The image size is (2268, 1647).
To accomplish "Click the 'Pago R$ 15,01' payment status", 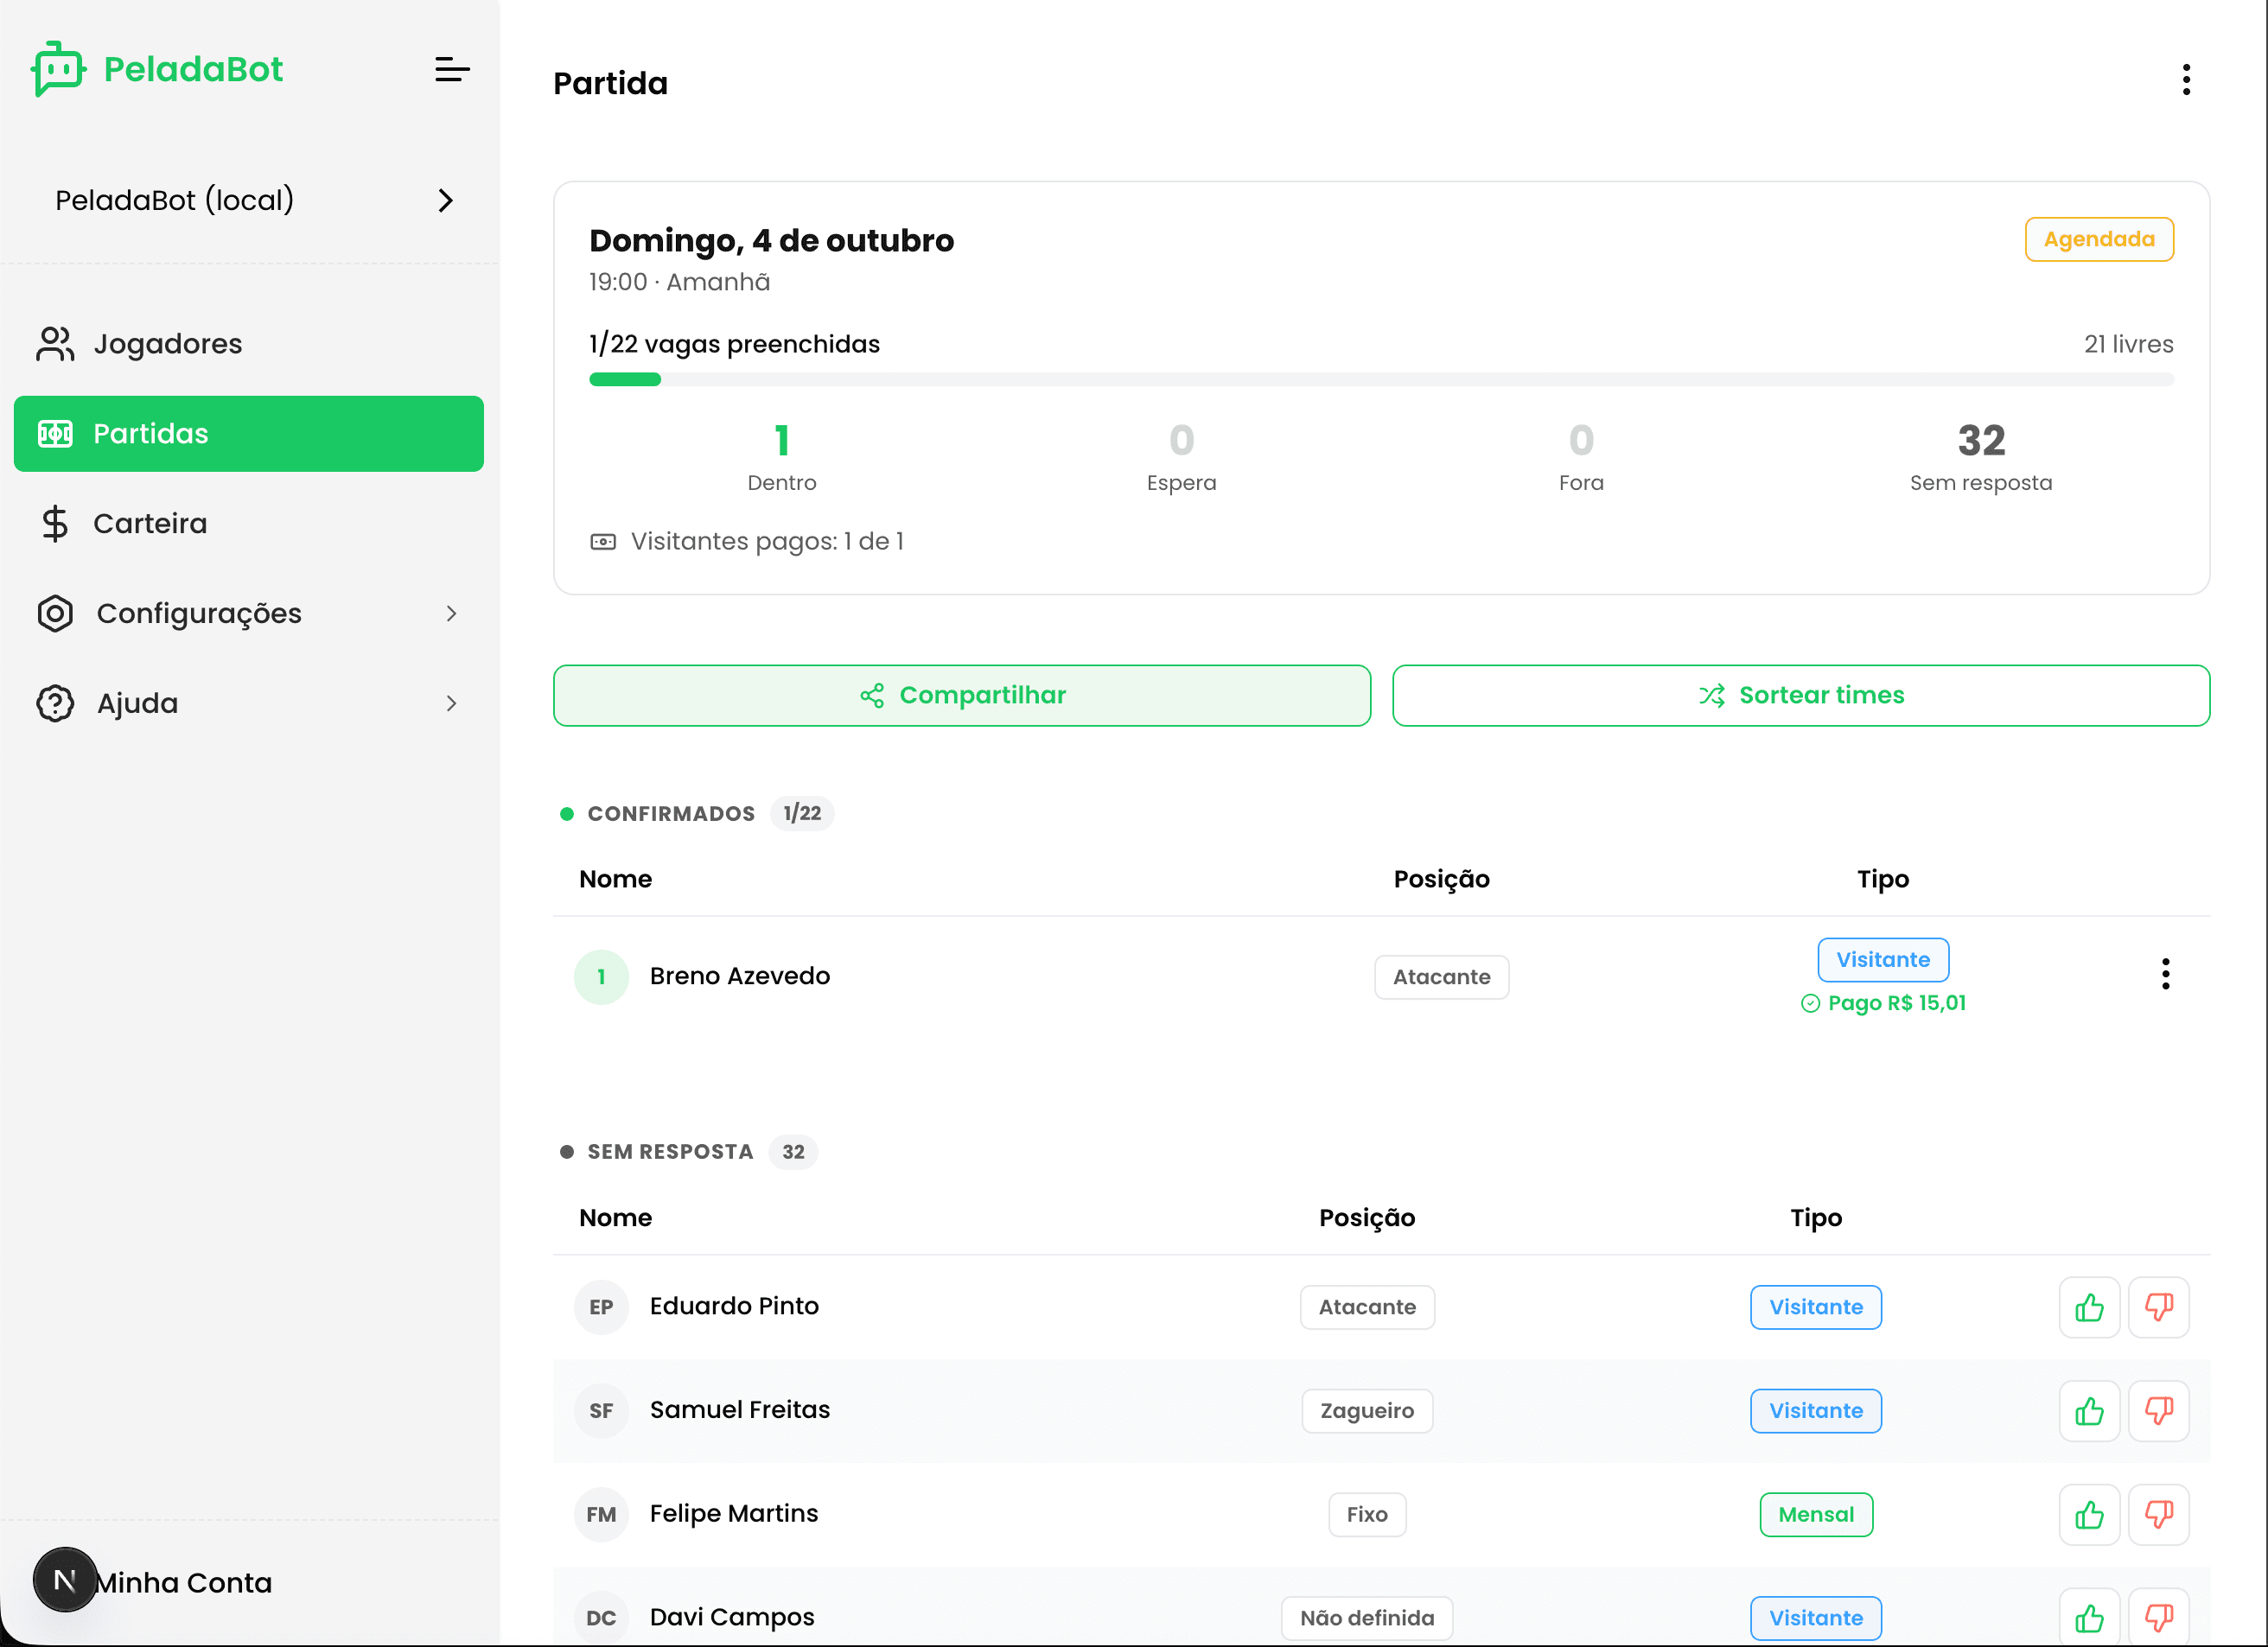I will [1883, 1003].
